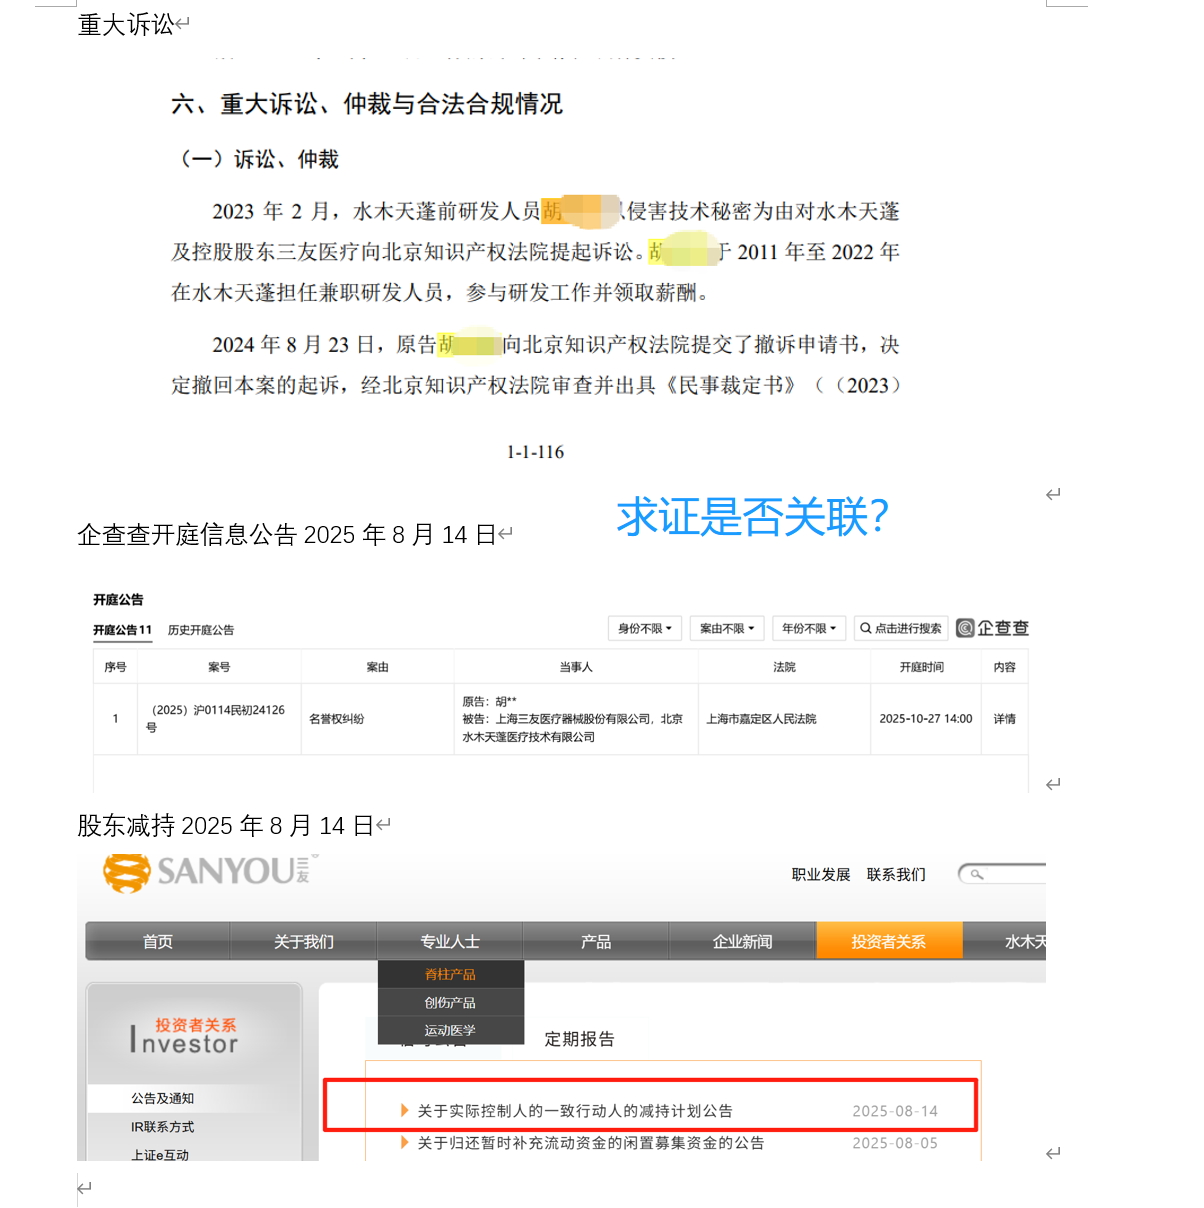Select the highlighted 投资者关系 nav item

click(x=889, y=941)
